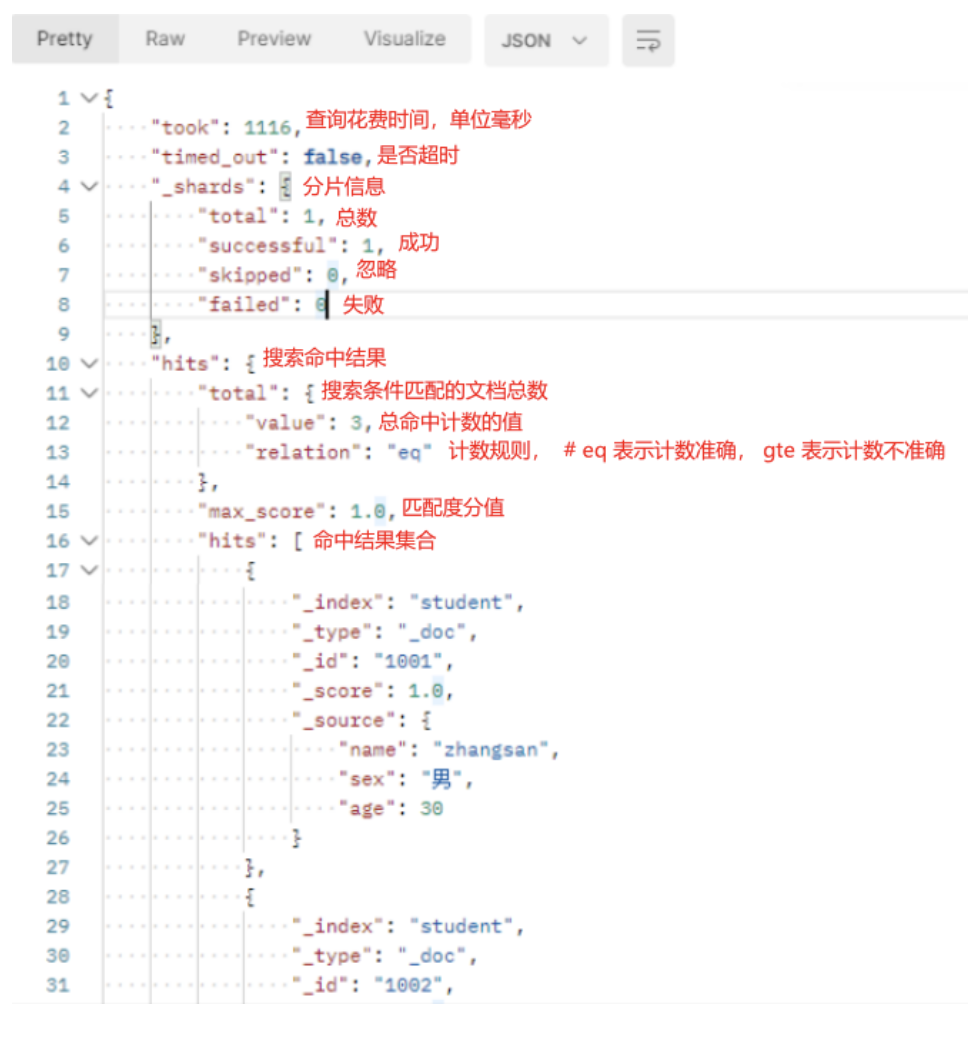Viewport: 968px width, 1040px height.
Task: Click the "relation" value "eq"
Action: tap(409, 452)
